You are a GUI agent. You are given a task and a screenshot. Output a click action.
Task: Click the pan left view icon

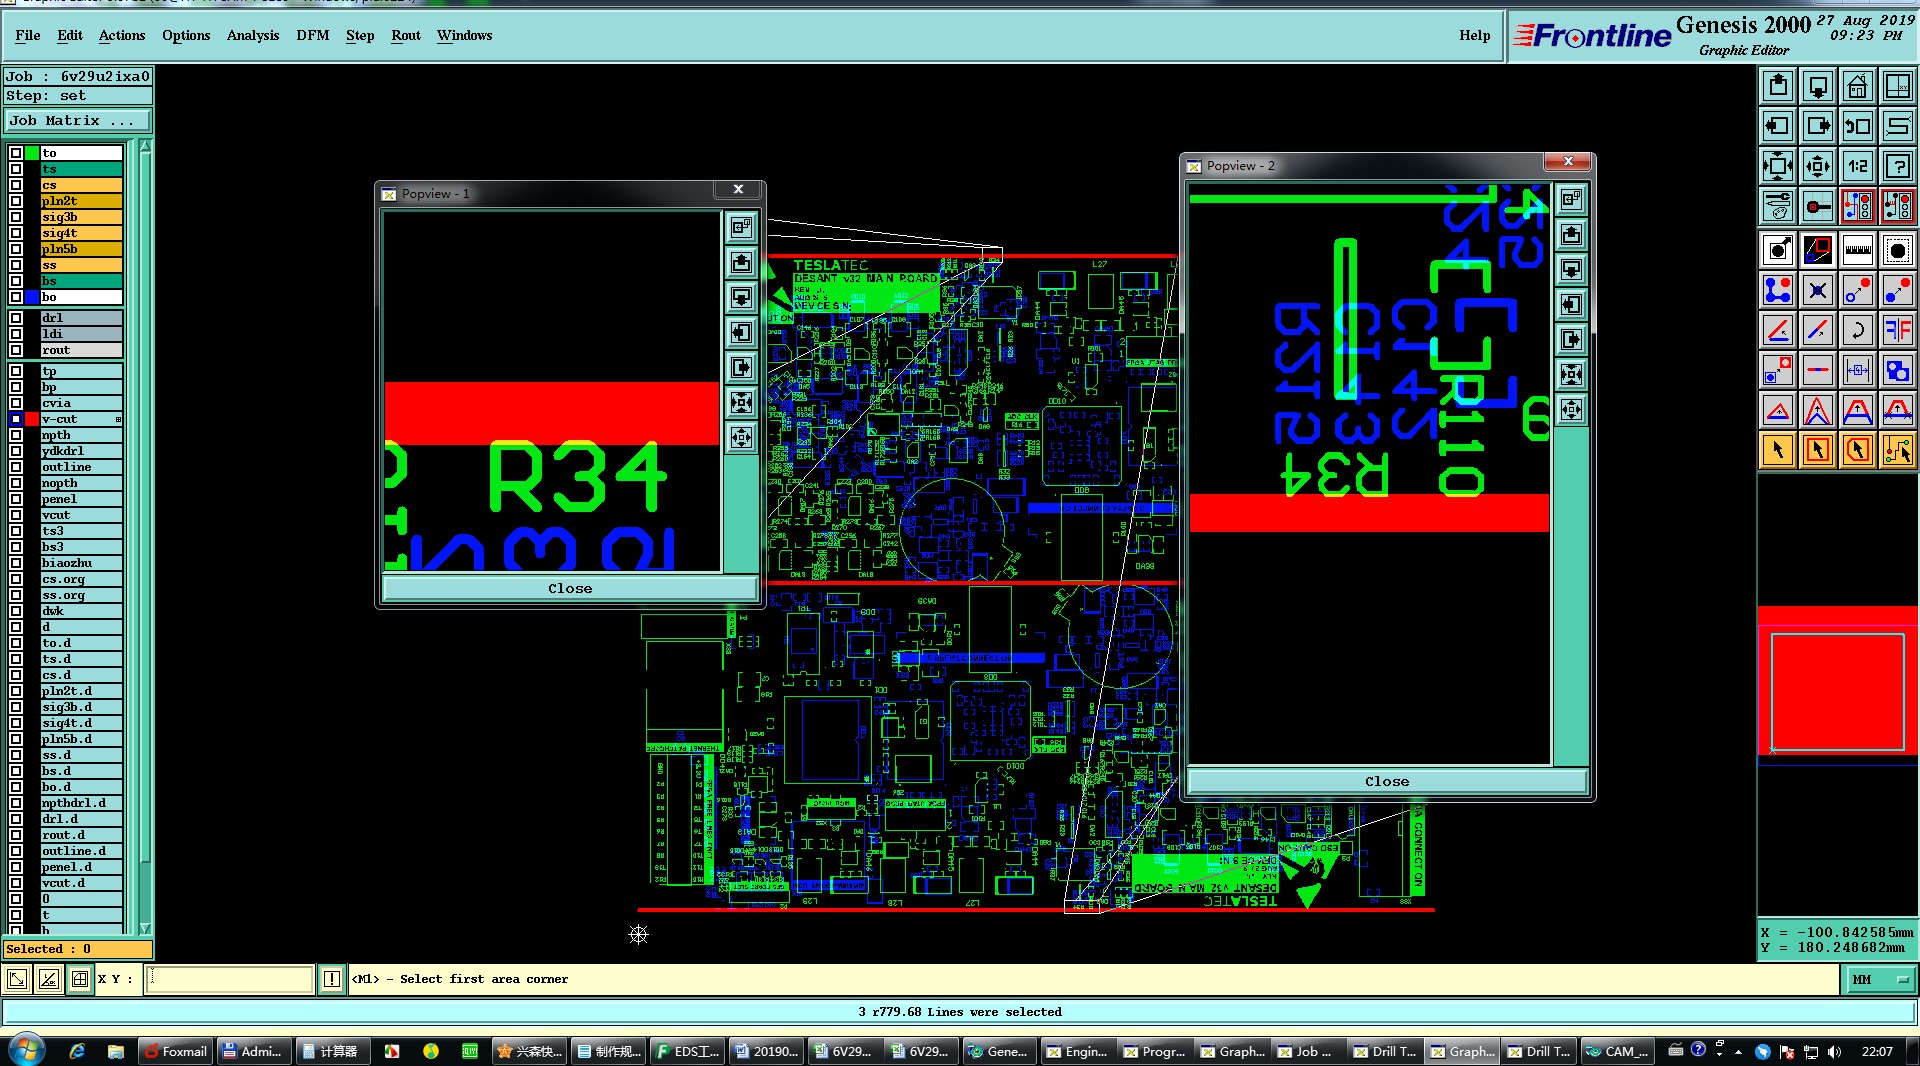pos(1778,126)
